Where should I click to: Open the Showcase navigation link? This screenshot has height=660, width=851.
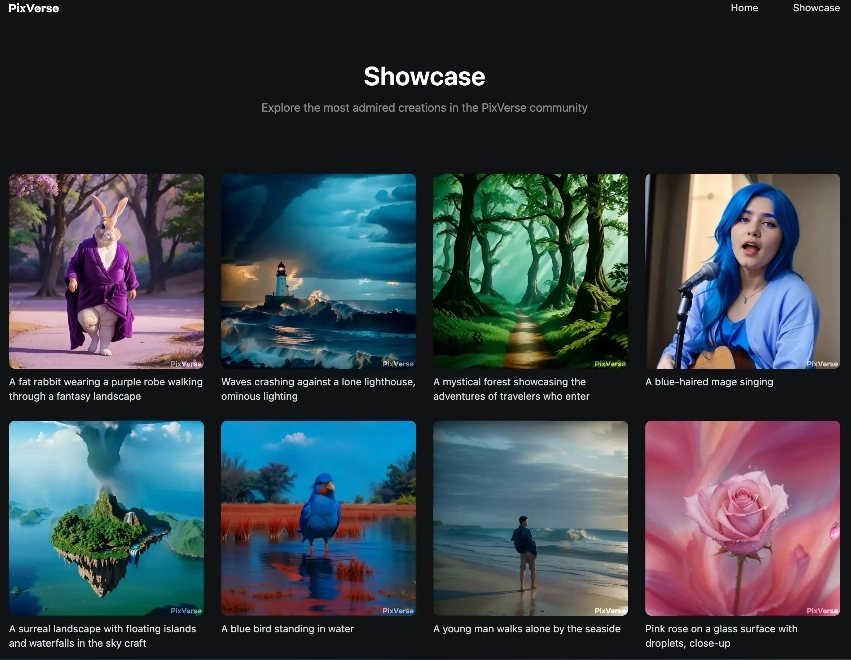pos(816,8)
